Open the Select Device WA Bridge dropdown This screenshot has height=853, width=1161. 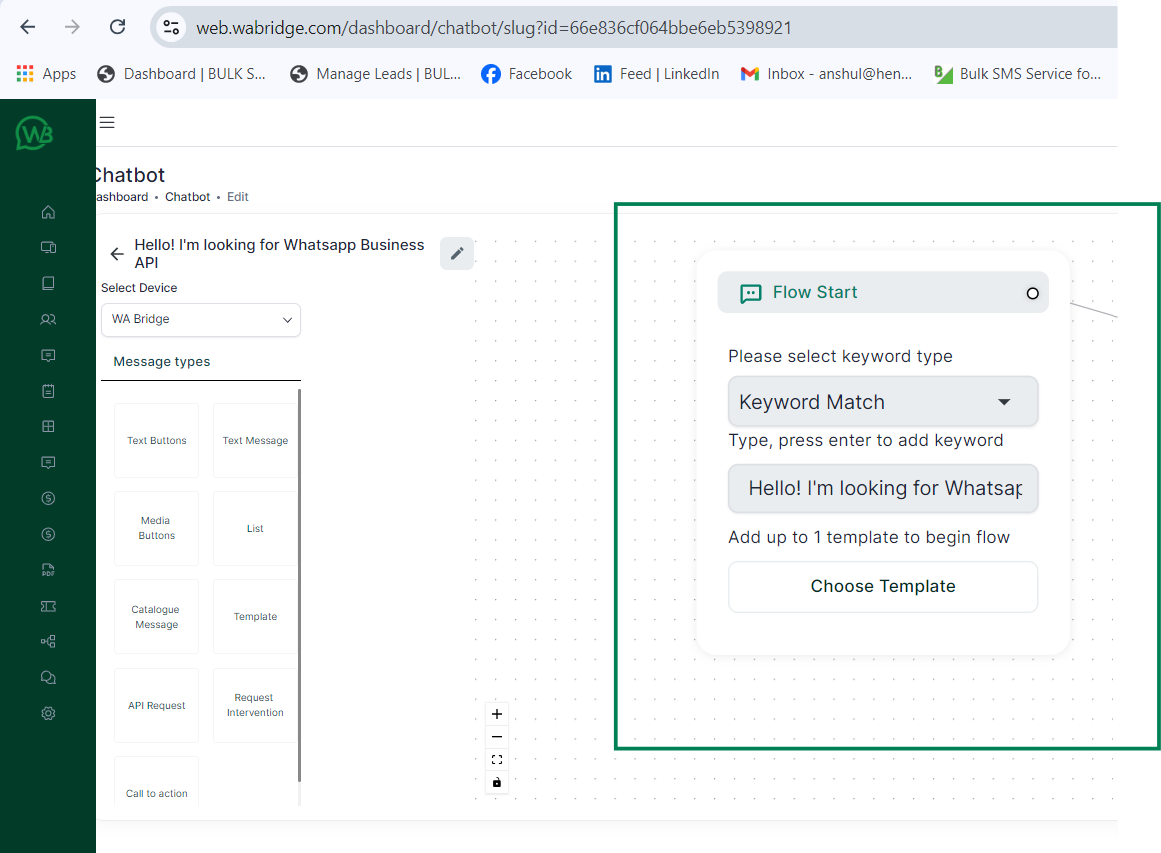pos(201,320)
